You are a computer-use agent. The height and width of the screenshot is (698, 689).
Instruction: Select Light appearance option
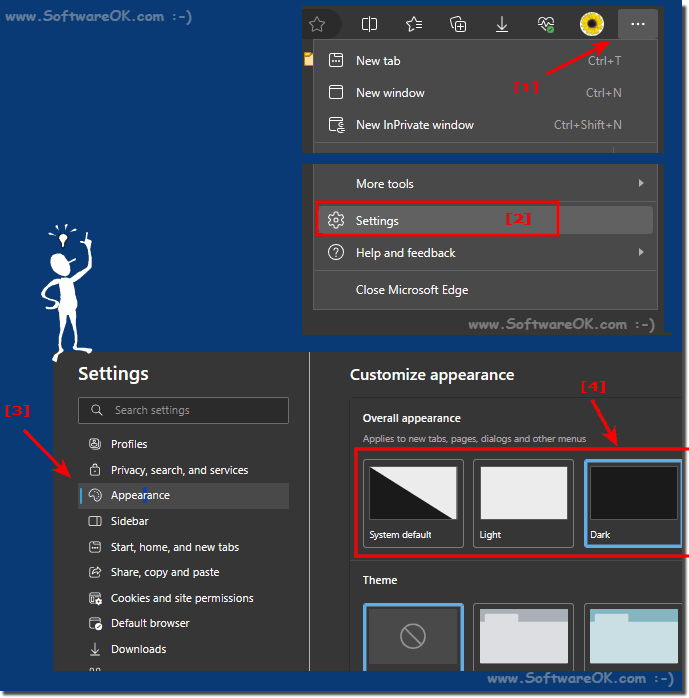[523, 503]
